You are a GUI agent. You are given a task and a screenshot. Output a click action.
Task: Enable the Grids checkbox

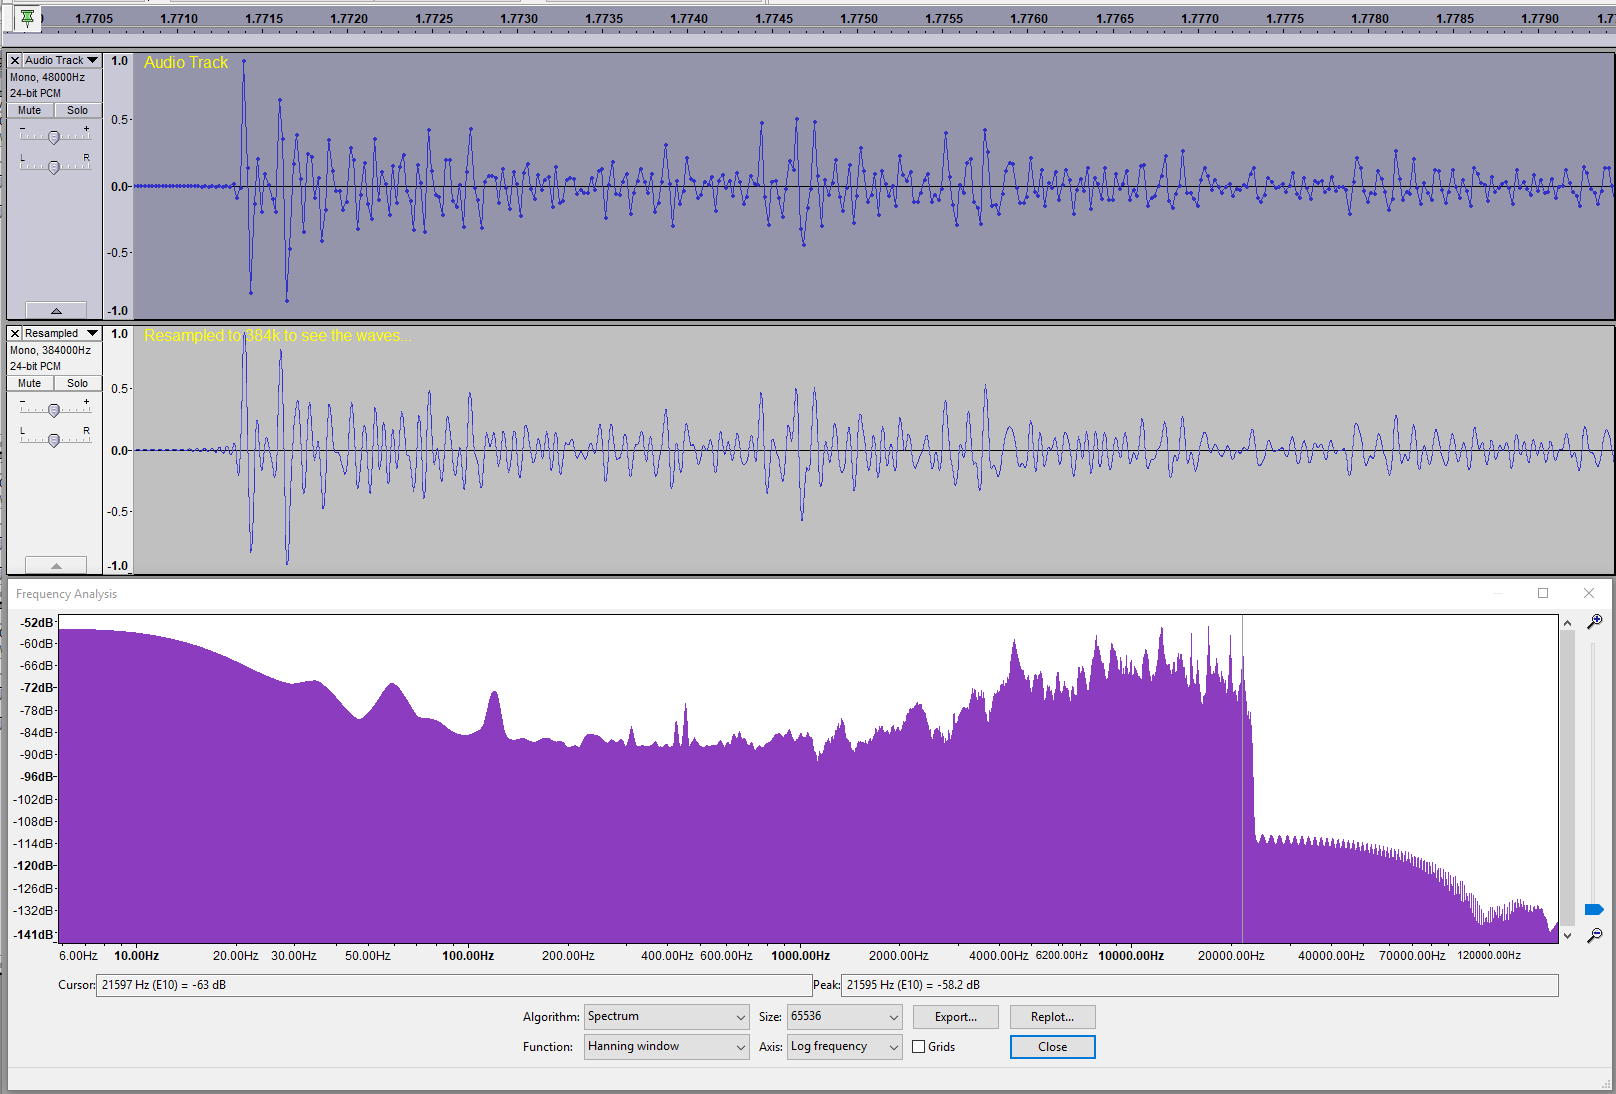pos(918,1047)
